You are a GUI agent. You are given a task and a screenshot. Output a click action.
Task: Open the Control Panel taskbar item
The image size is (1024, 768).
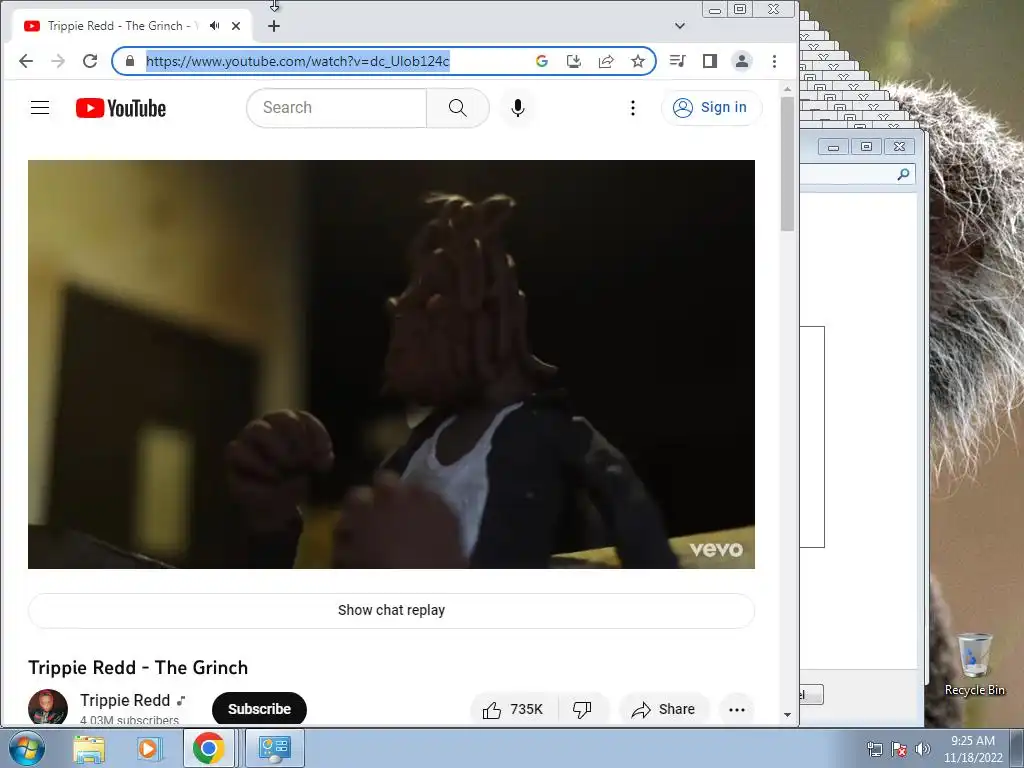click(x=274, y=748)
